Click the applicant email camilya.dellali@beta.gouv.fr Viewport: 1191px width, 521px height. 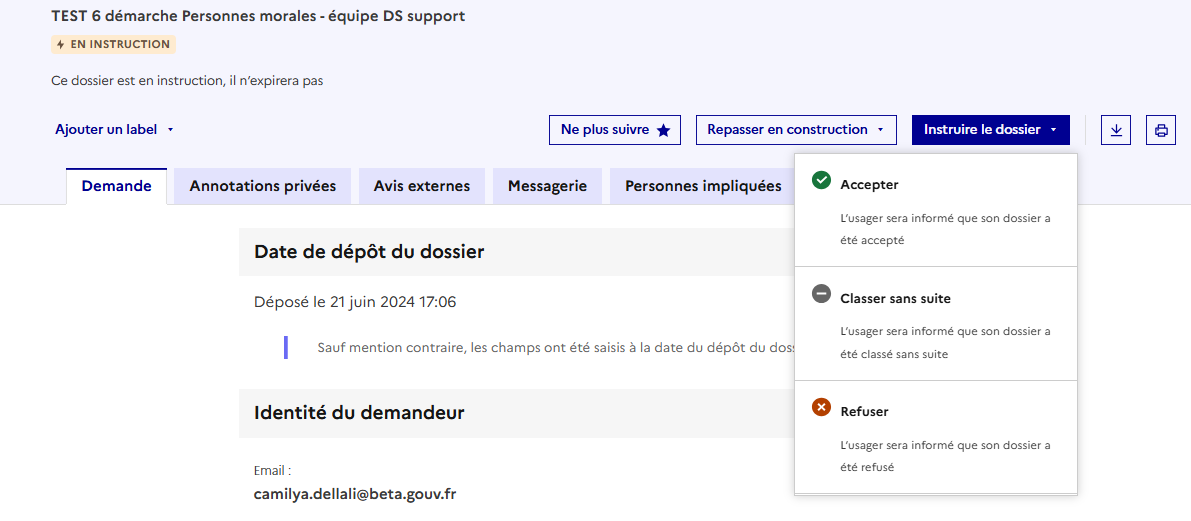pos(355,494)
